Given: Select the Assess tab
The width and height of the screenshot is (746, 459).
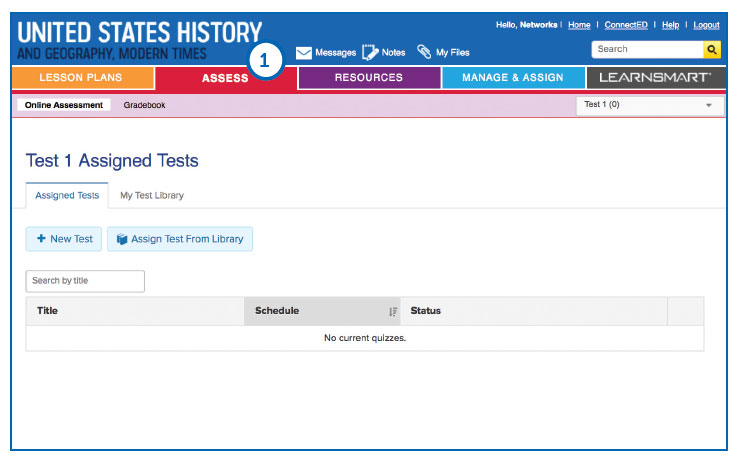Looking at the screenshot, I should click(x=226, y=78).
